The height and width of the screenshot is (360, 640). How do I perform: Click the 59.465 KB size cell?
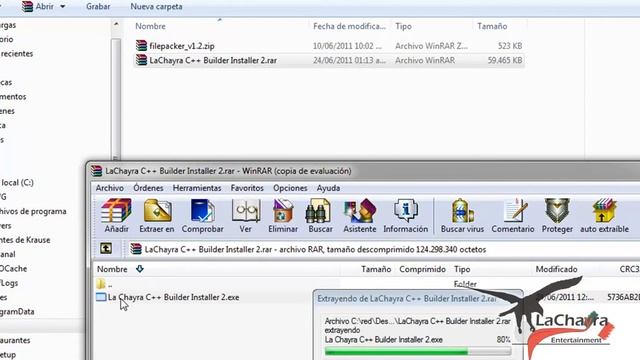(x=505, y=60)
